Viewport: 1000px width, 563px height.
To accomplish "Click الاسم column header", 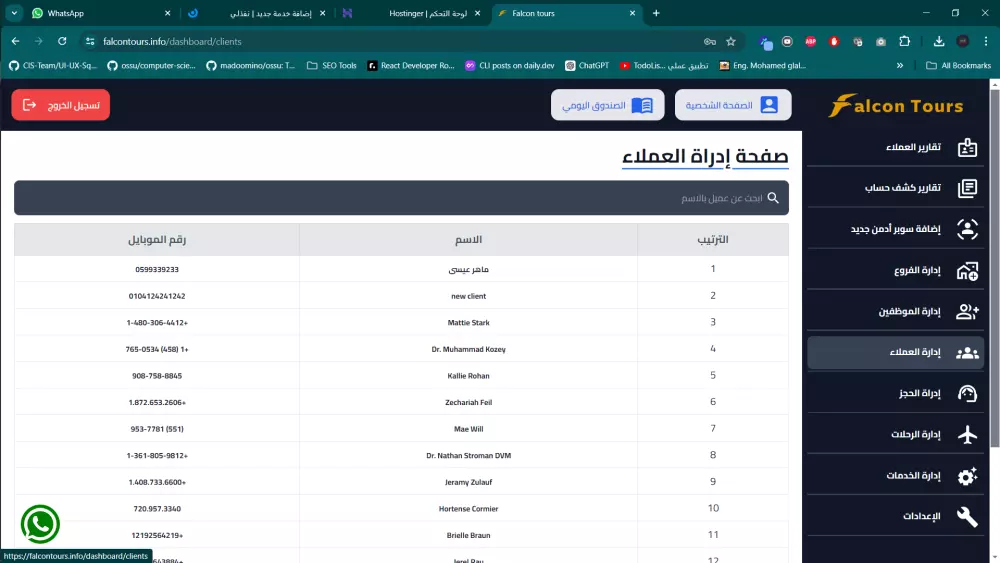I will (468, 239).
